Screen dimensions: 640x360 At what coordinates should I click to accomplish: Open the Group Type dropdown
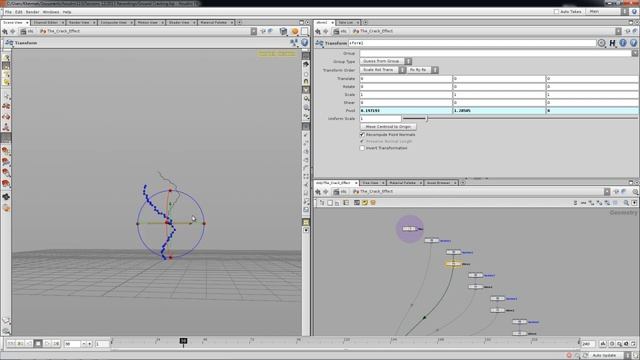click(x=386, y=61)
